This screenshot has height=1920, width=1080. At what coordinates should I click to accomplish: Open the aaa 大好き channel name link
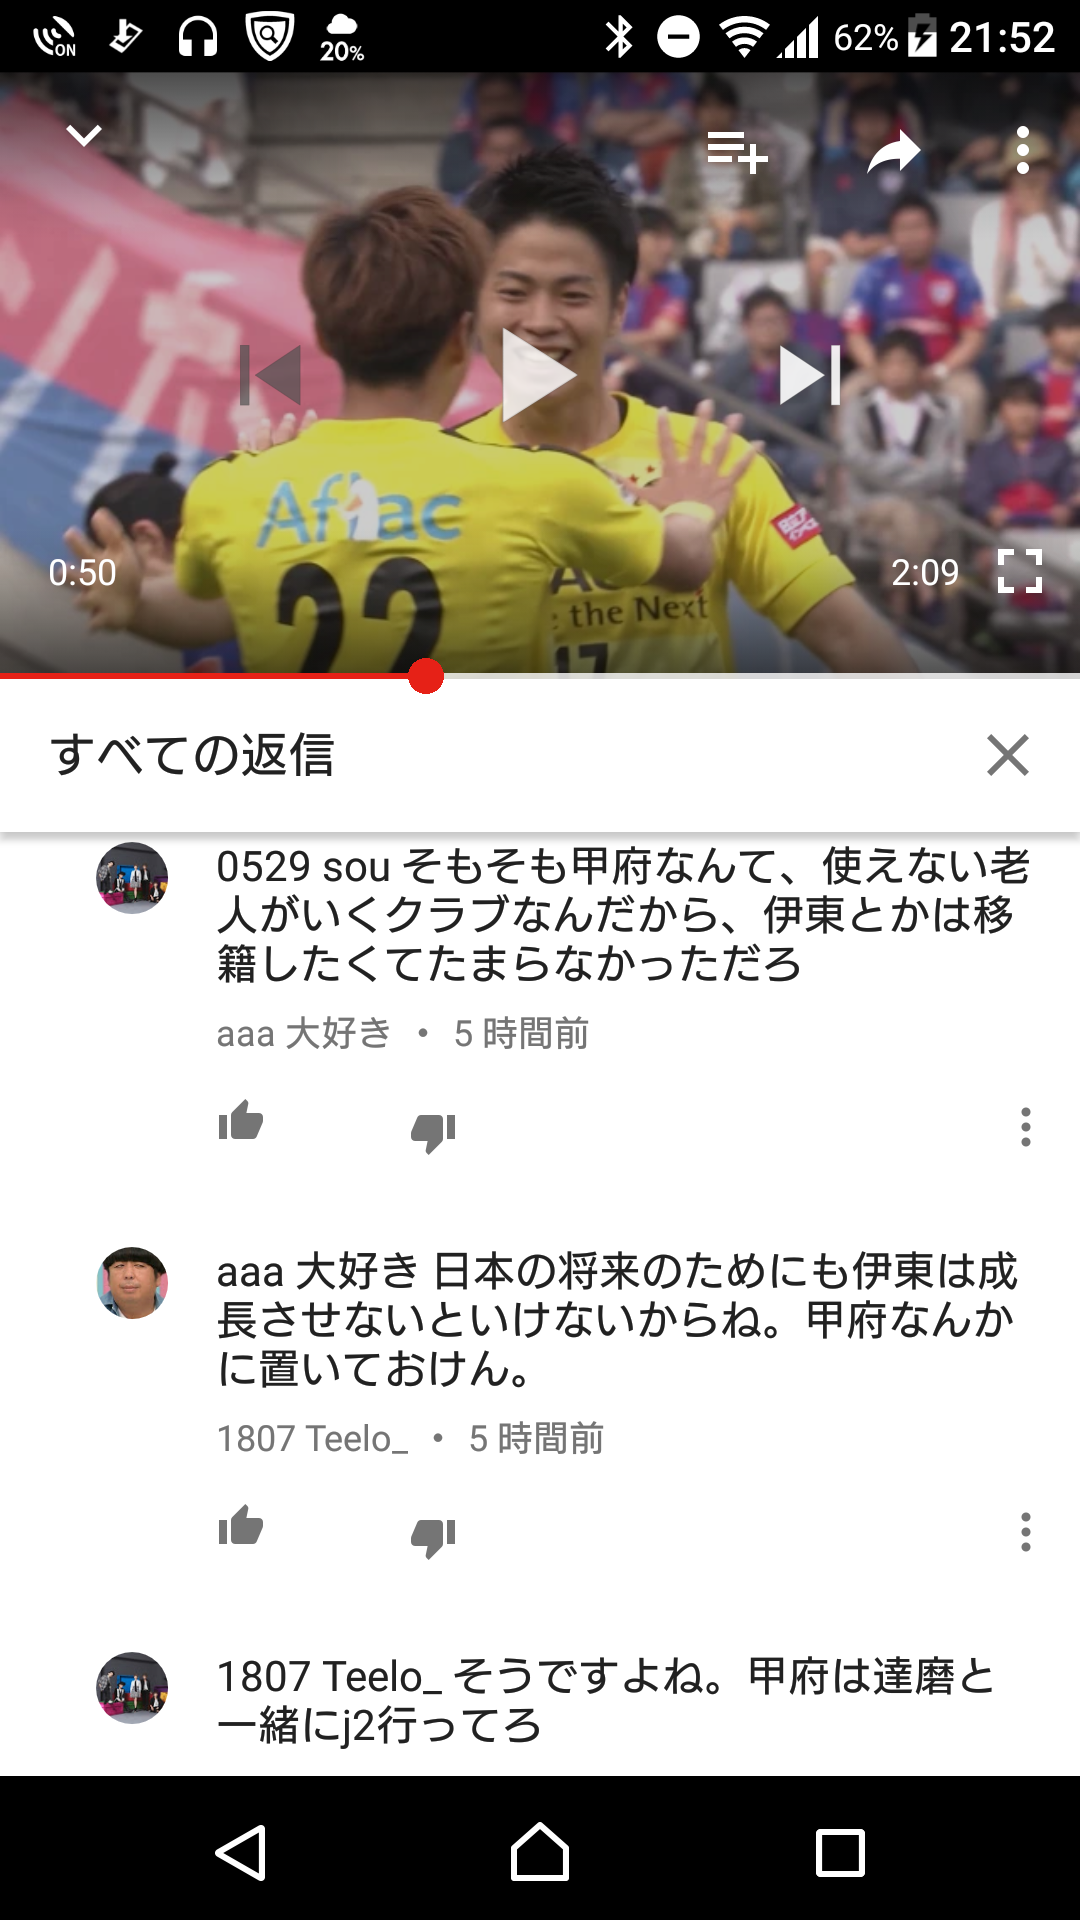tap(304, 1034)
